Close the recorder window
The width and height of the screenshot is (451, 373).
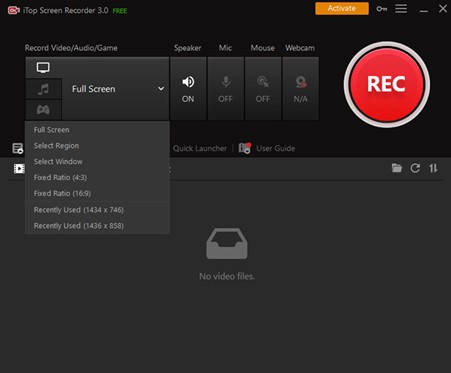click(x=443, y=9)
